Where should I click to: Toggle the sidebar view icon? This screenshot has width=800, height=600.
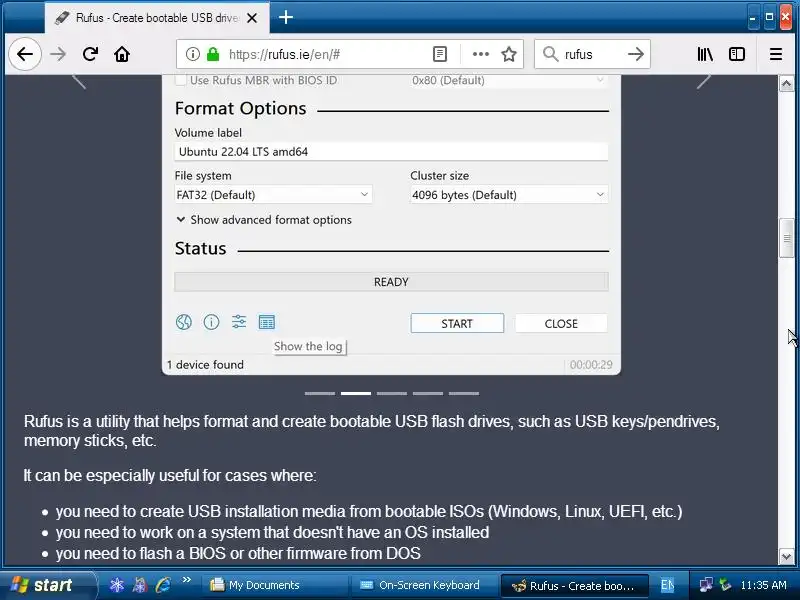[737, 54]
